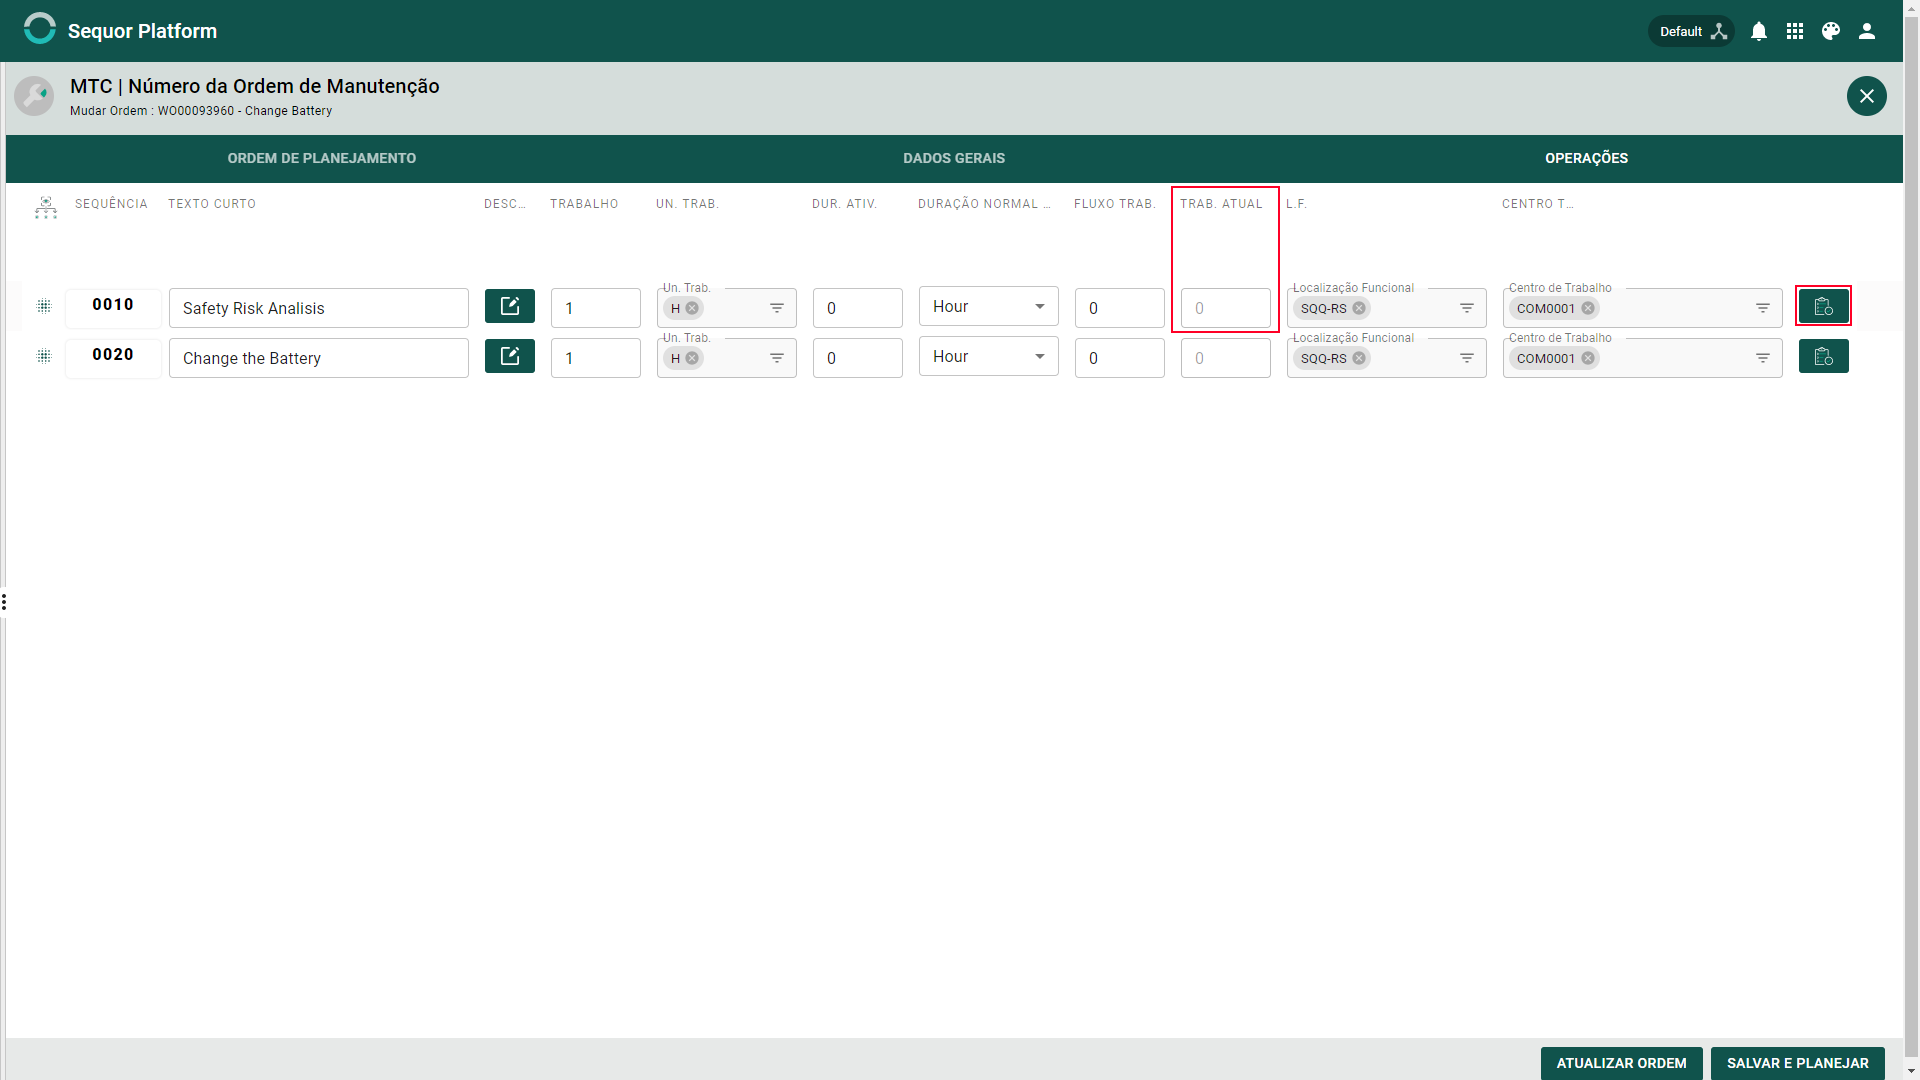Viewport: 1920px width, 1080px height.
Task: Open Centro de Trabalho list in row 0010
Action: [1763, 308]
